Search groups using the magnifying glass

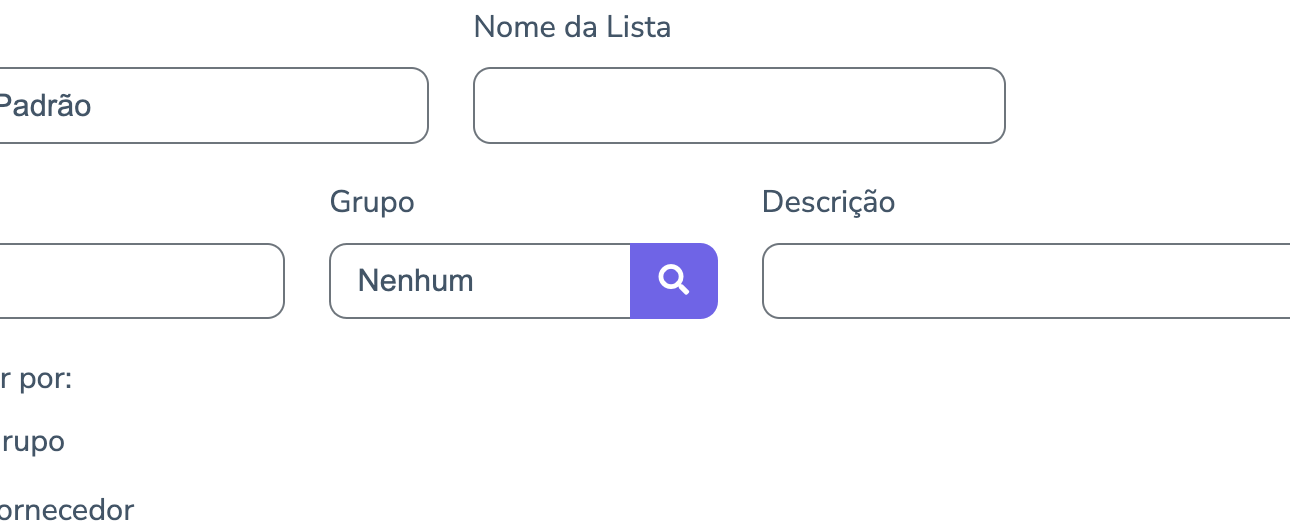click(x=674, y=281)
